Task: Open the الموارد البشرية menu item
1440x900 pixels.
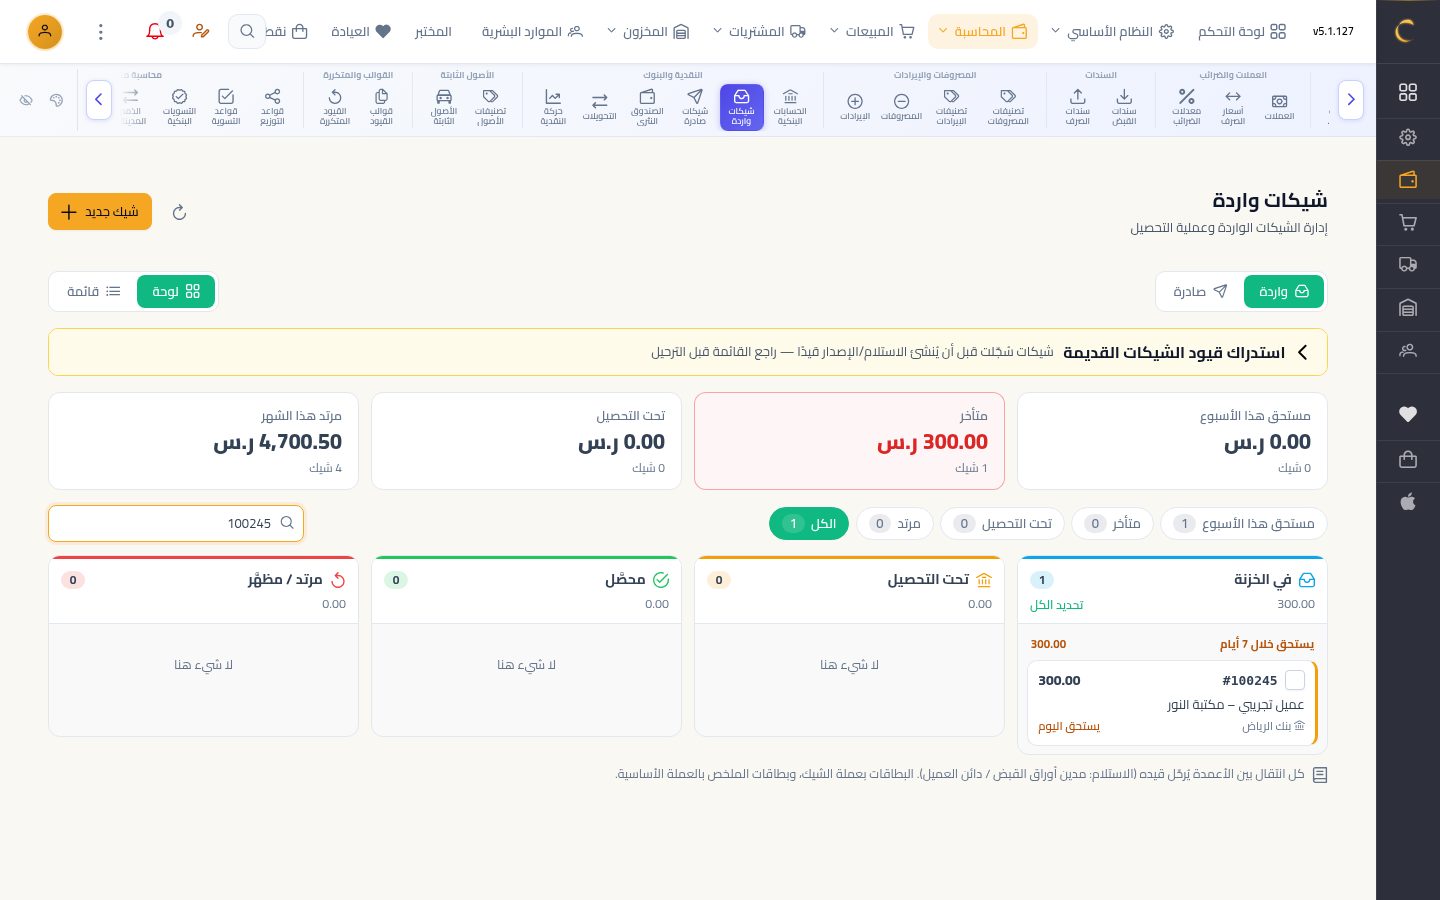Action: click(x=532, y=32)
